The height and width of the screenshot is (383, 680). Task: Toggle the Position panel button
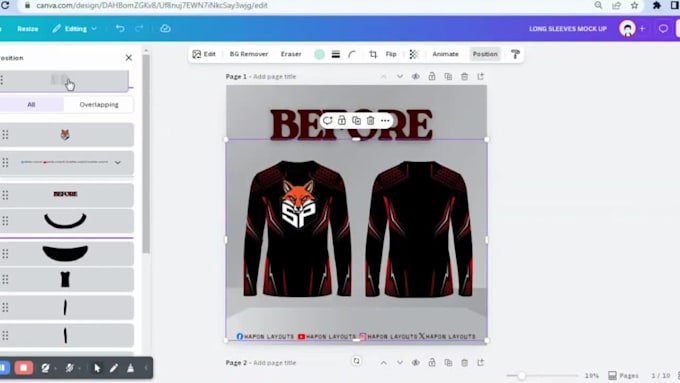click(485, 54)
